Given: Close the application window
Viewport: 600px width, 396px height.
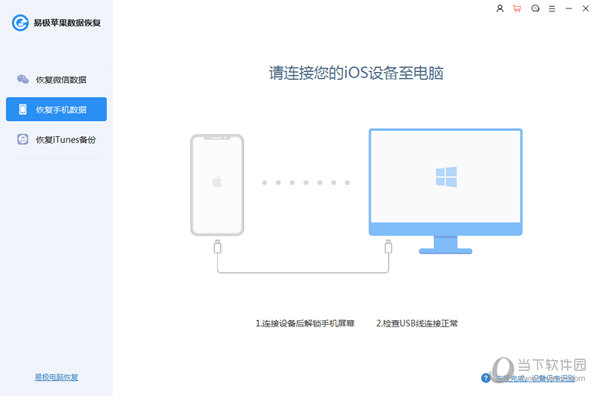Looking at the screenshot, I should click(585, 8).
